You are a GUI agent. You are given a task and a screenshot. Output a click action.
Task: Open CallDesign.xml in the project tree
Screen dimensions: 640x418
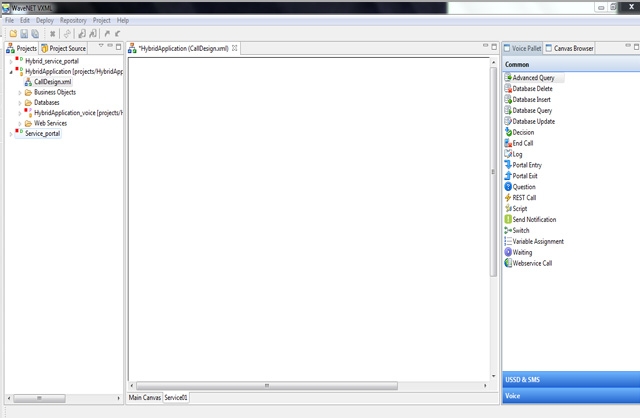coord(52,82)
